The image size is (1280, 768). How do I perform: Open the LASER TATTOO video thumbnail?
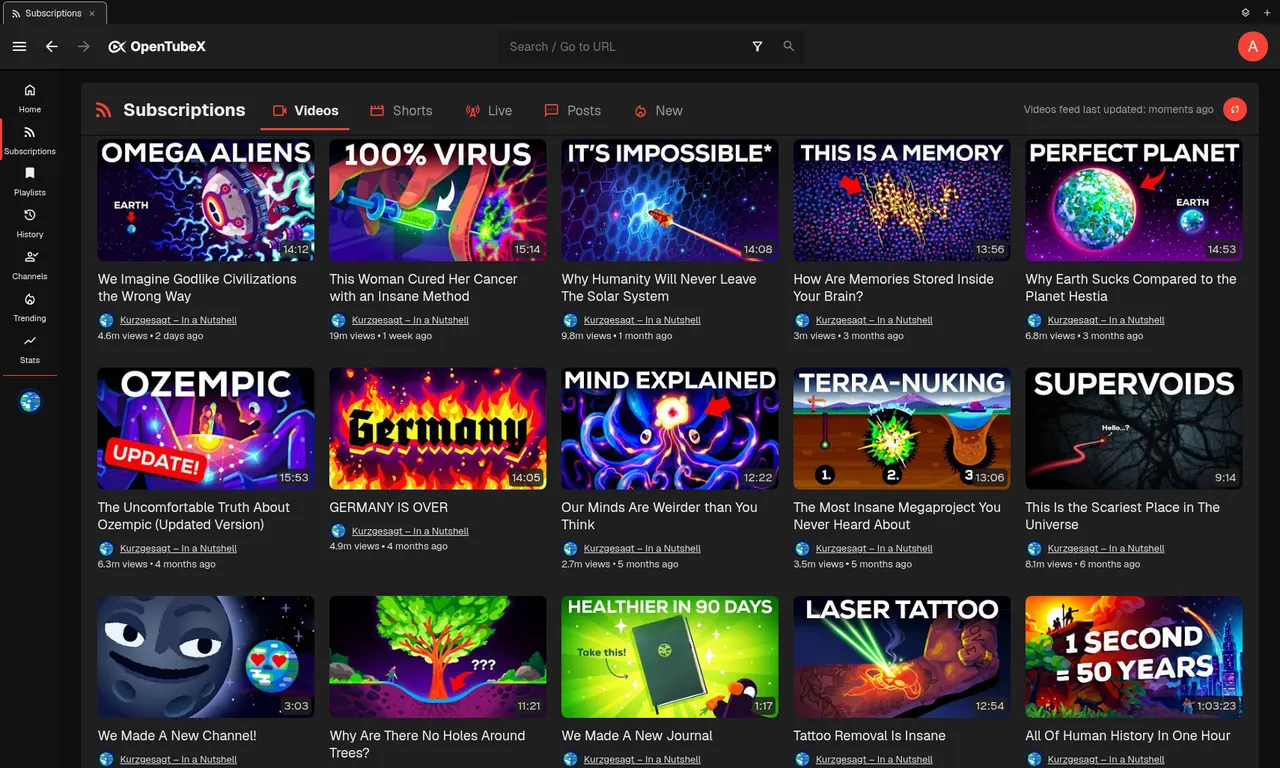pos(902,657)
